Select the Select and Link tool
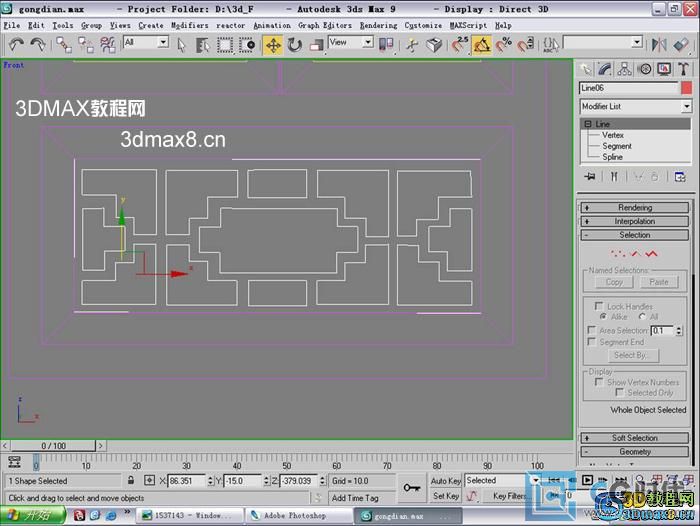The height and width of the screenshot is (526, 700). coord(64,45)
